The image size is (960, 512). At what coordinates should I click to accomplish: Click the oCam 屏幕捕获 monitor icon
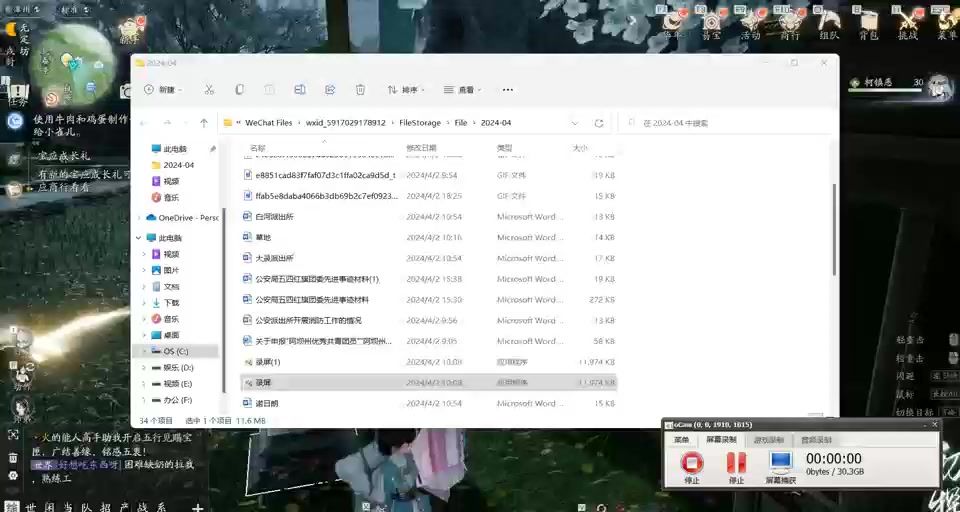[781, 462]
